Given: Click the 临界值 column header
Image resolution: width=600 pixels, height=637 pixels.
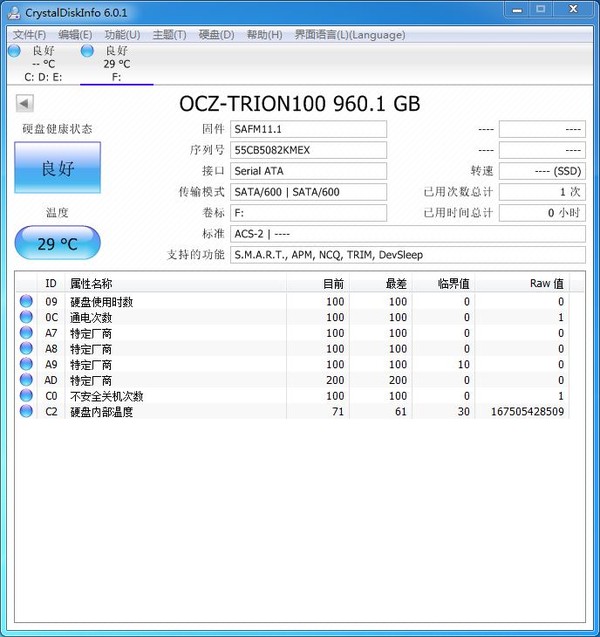Looking at the screenshot, I should [444, 284].
